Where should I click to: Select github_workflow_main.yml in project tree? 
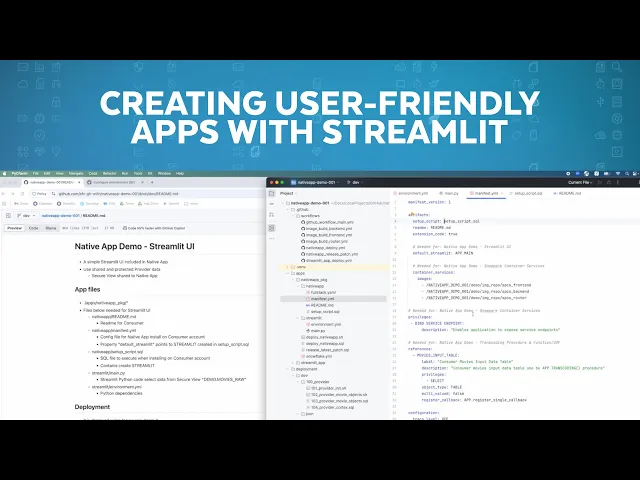[x=327, y=222]
